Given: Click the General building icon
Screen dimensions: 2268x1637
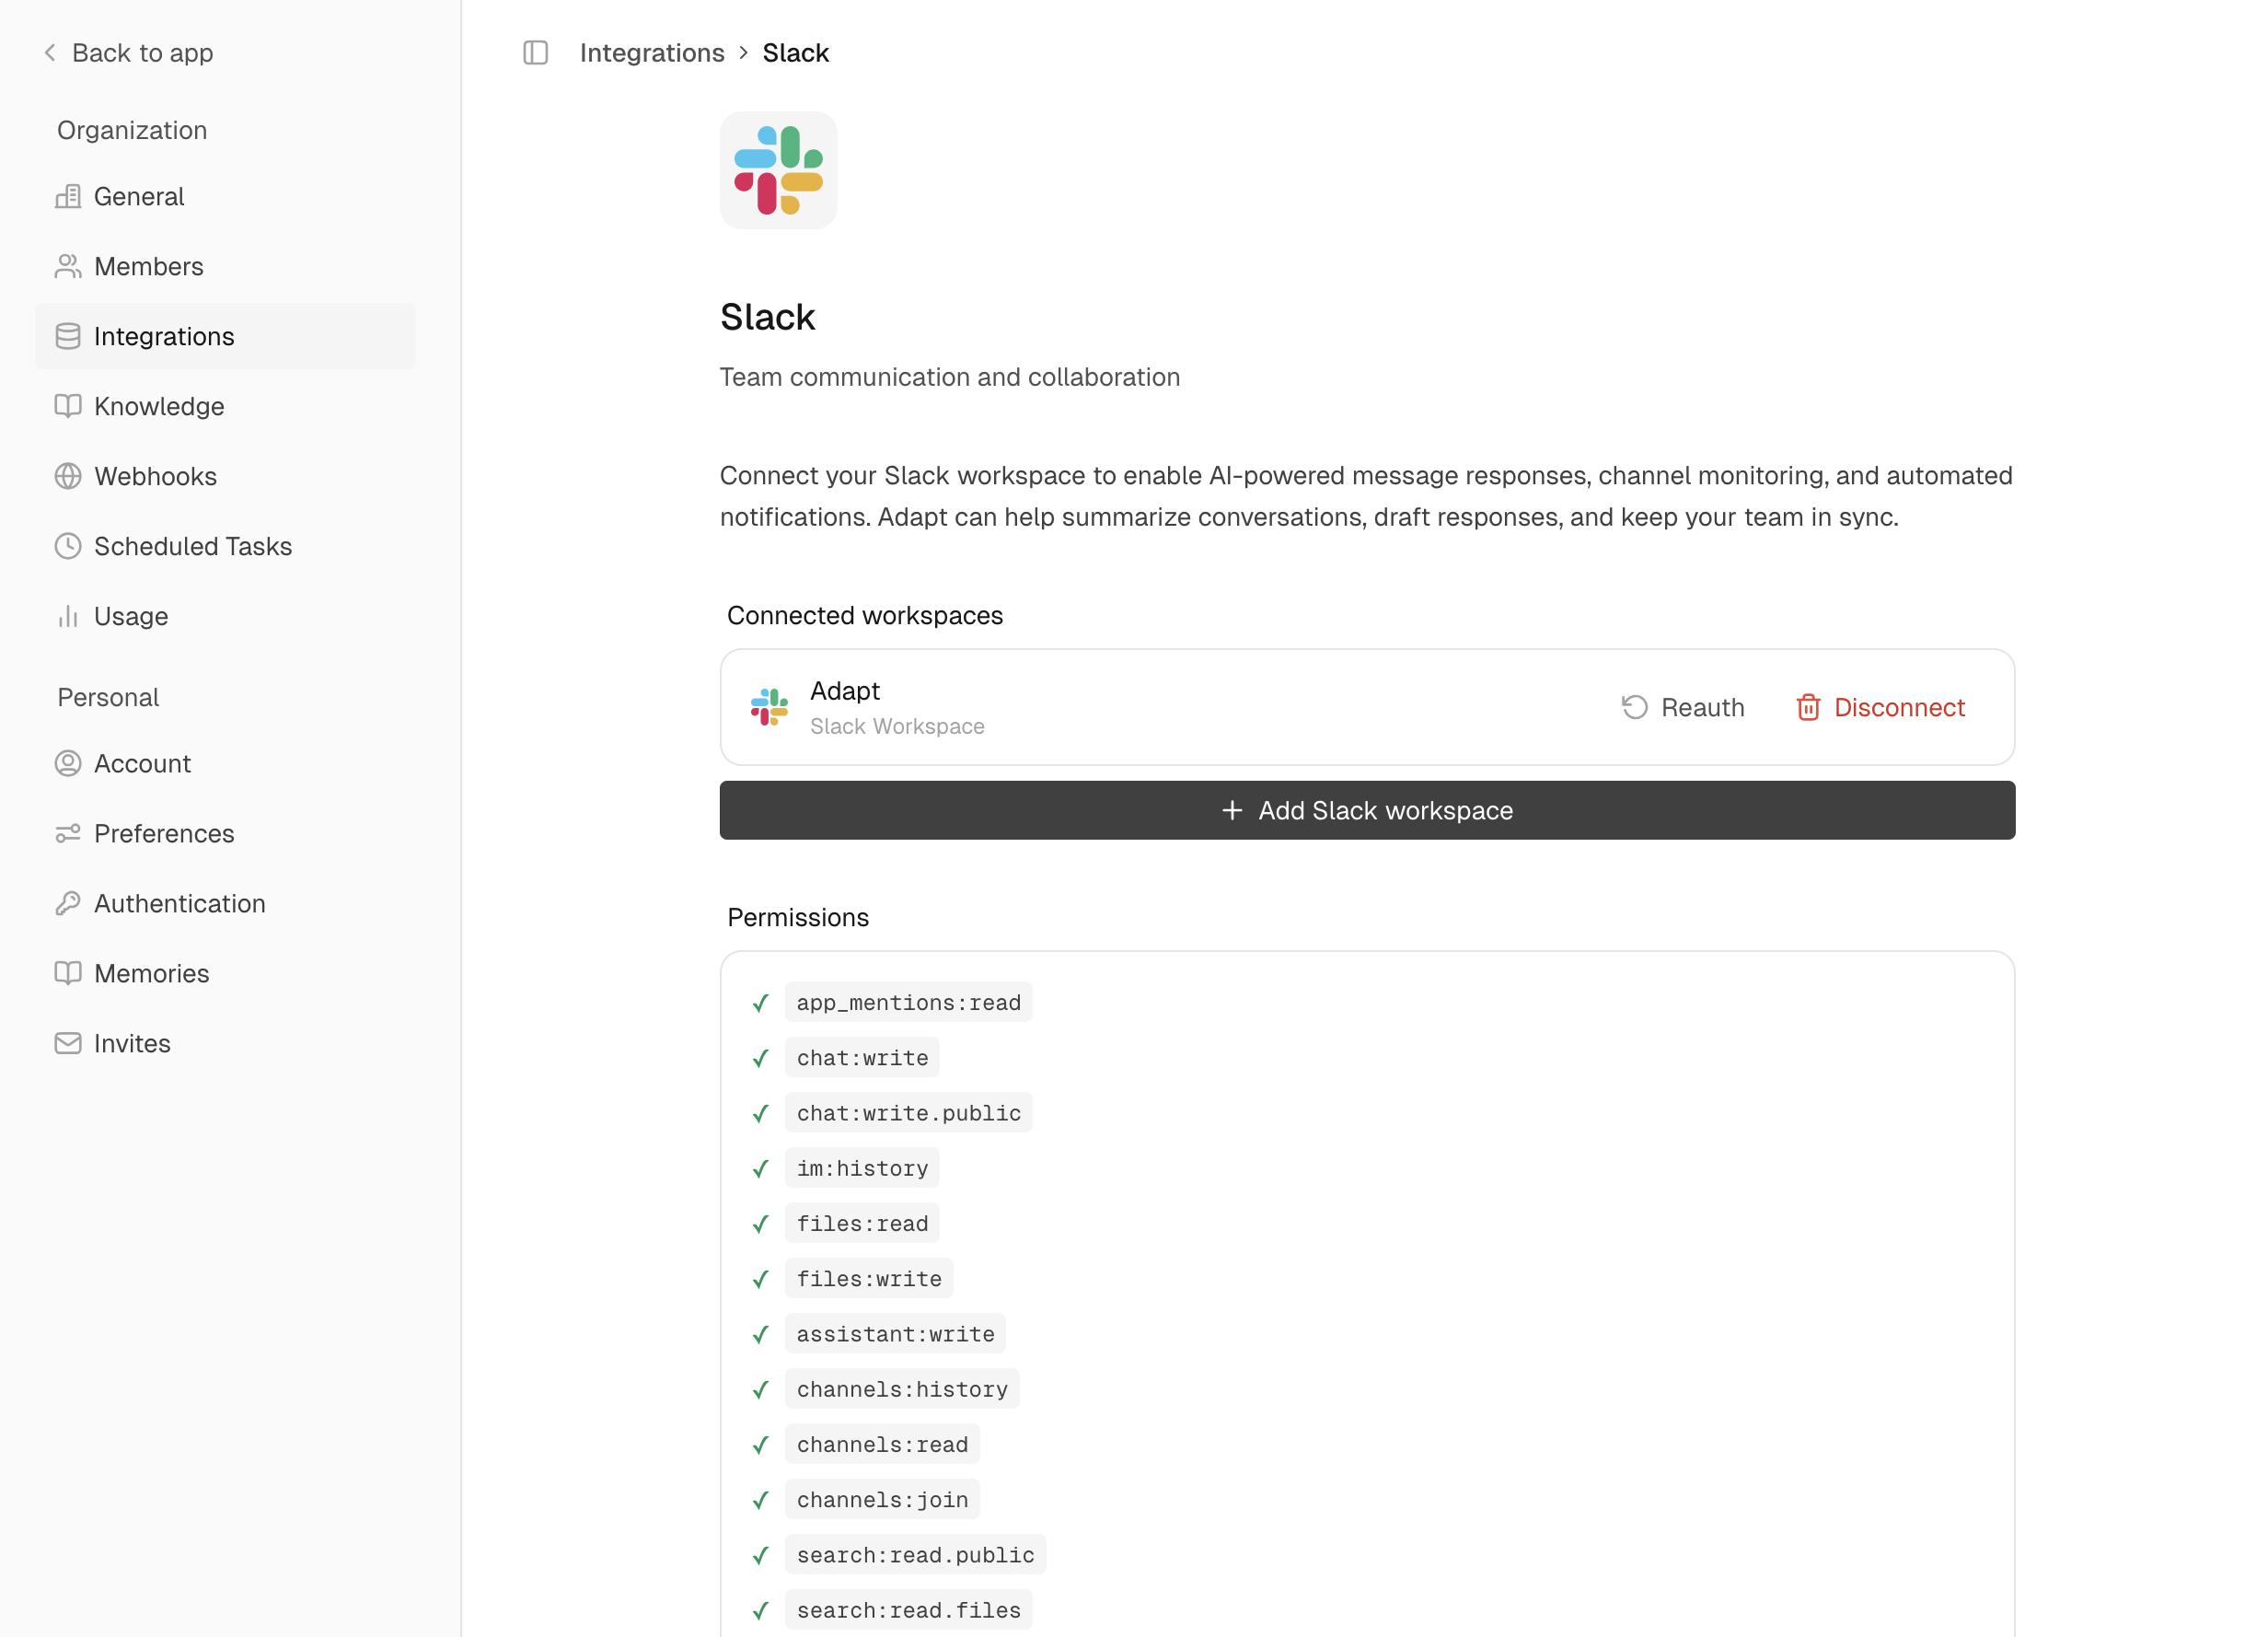Looking at the screenshot, I should (x=68, y=196).
